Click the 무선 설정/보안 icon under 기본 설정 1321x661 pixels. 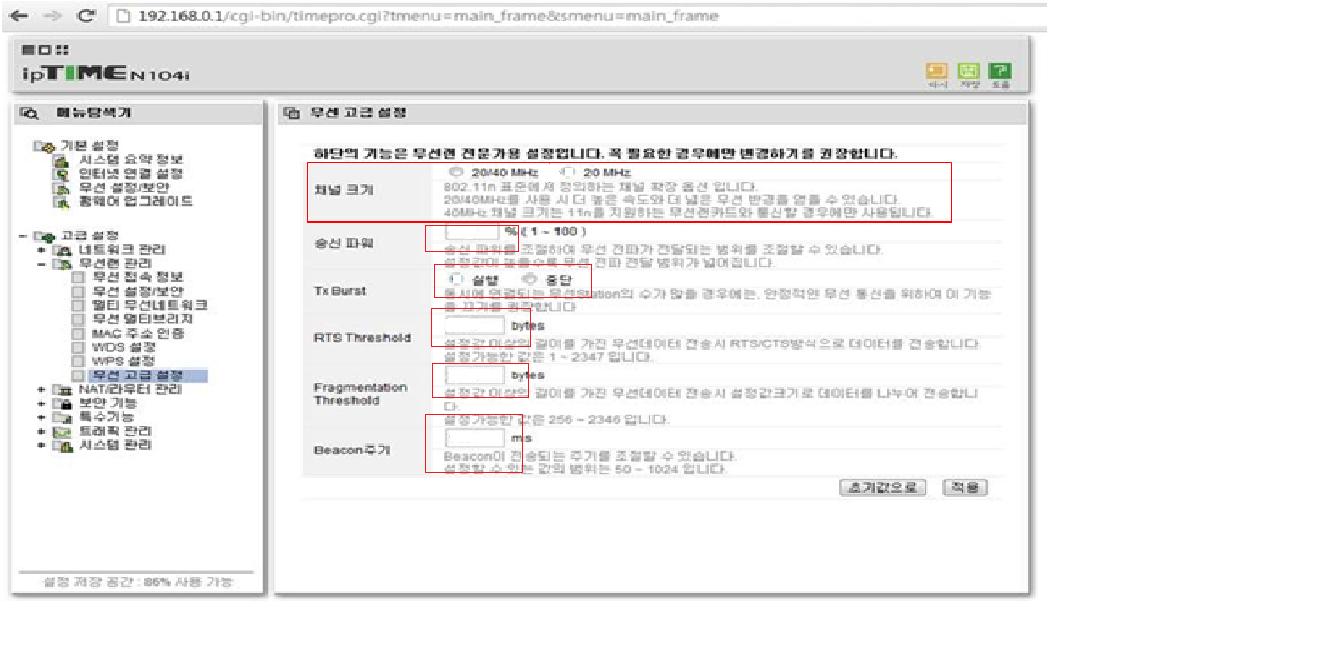[59, 187]
